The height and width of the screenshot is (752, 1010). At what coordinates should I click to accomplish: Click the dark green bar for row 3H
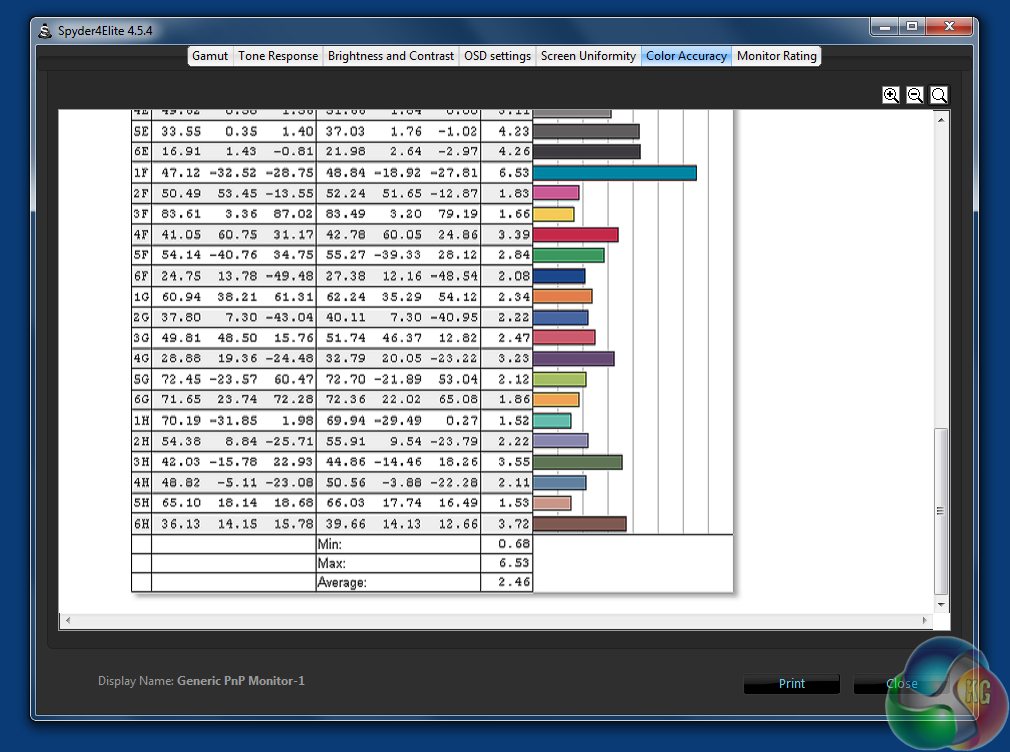point(578,462)
